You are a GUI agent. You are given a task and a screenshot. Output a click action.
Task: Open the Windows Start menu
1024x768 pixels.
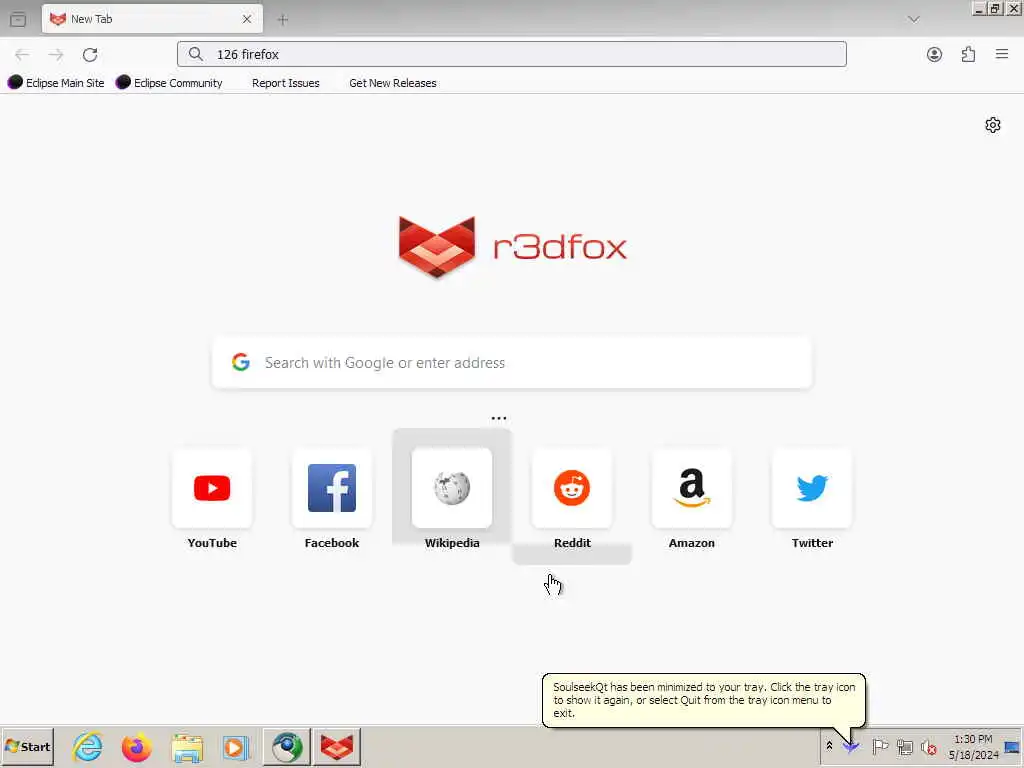pyautogui.click(x=27, y=746)
